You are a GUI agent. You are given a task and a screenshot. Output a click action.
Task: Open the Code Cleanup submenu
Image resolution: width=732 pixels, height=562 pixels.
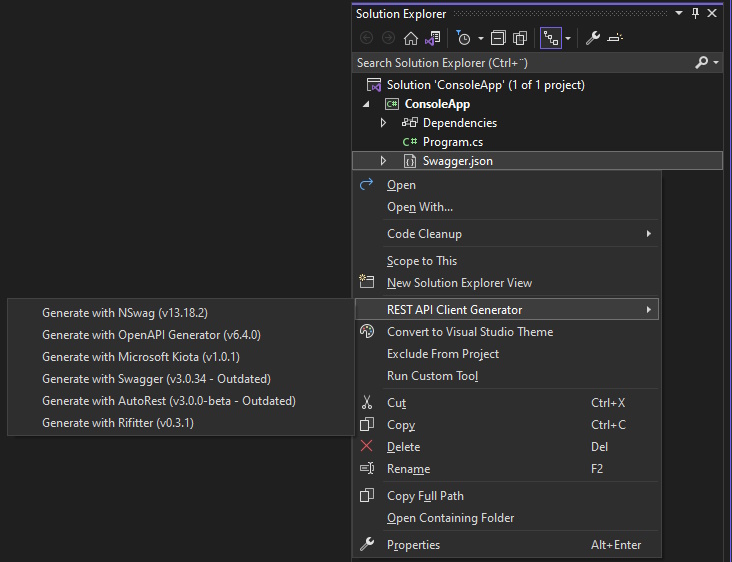click(508, 234)
